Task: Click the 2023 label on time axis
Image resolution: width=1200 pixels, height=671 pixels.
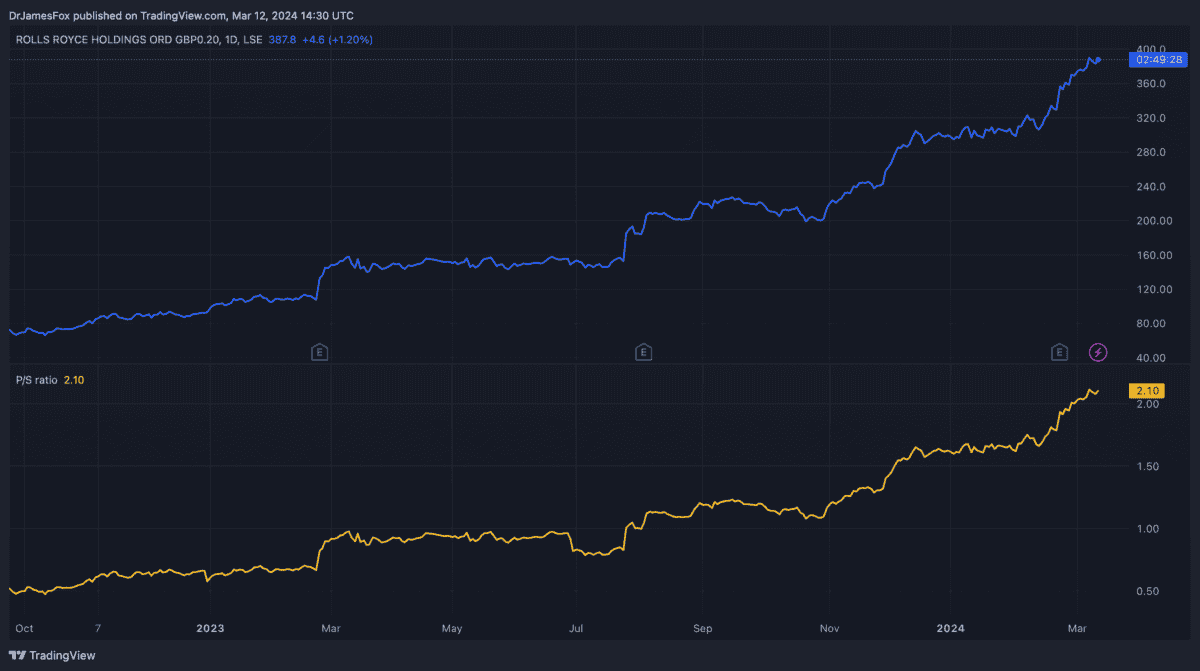Action: [x=210, y=629]
